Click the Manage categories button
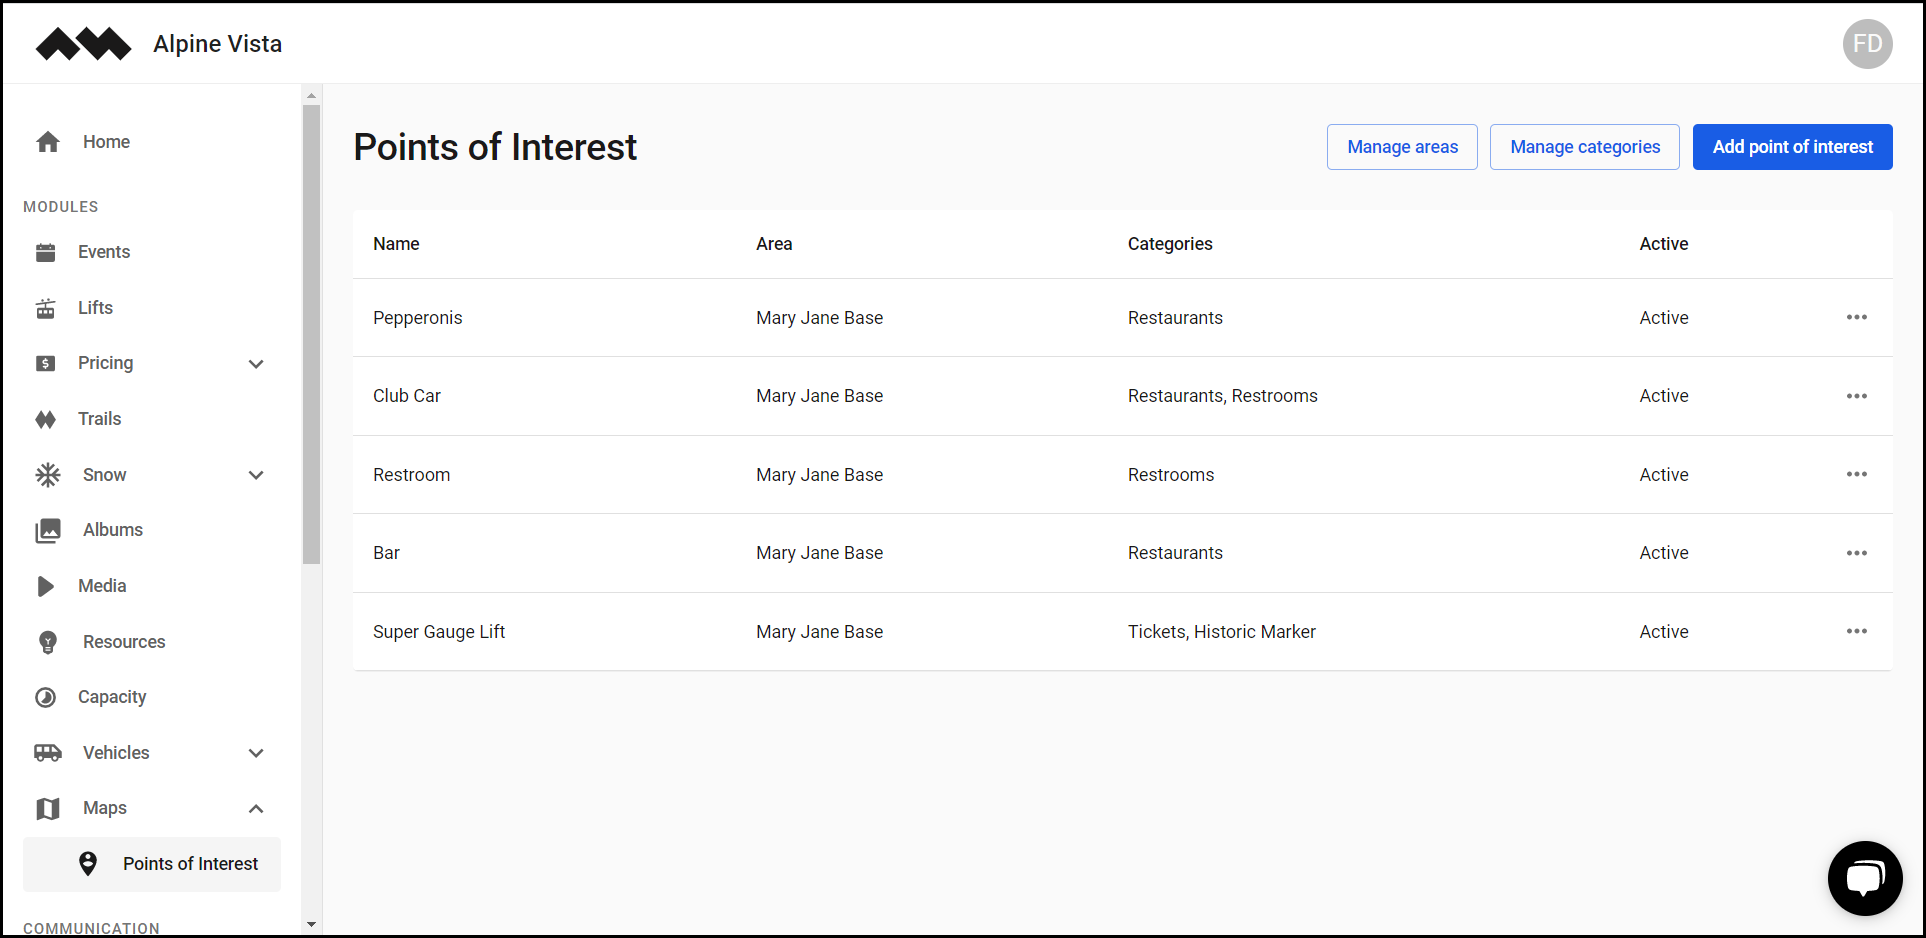The image size is (1926, 938). point(1585,147)
